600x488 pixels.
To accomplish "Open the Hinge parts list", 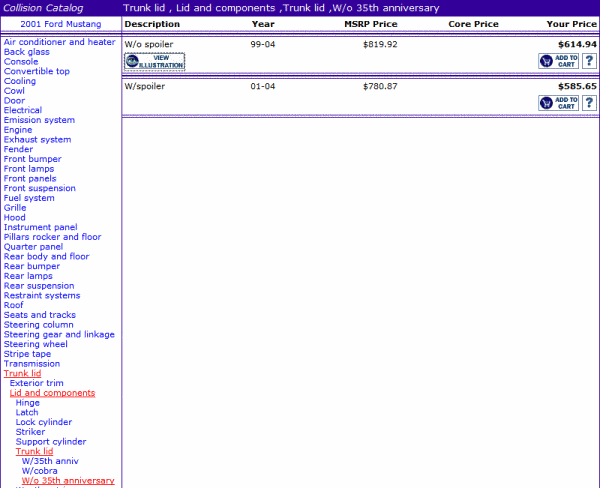I will pos(28,403).
